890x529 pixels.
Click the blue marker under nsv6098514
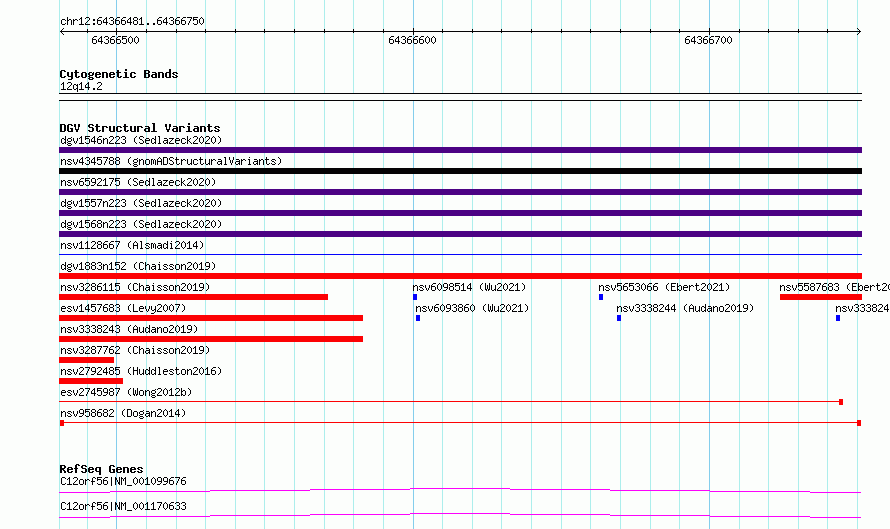point(415,297)
